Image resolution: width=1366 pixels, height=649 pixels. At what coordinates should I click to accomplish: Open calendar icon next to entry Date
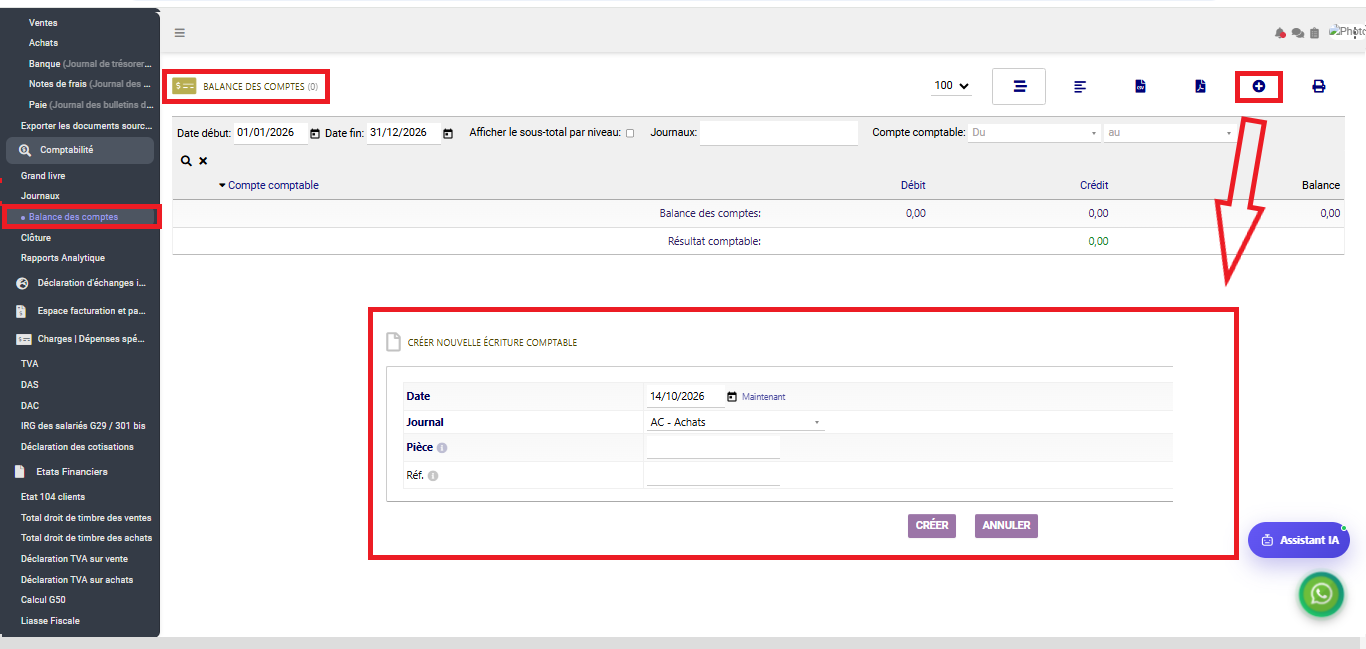tap(732, 397)
